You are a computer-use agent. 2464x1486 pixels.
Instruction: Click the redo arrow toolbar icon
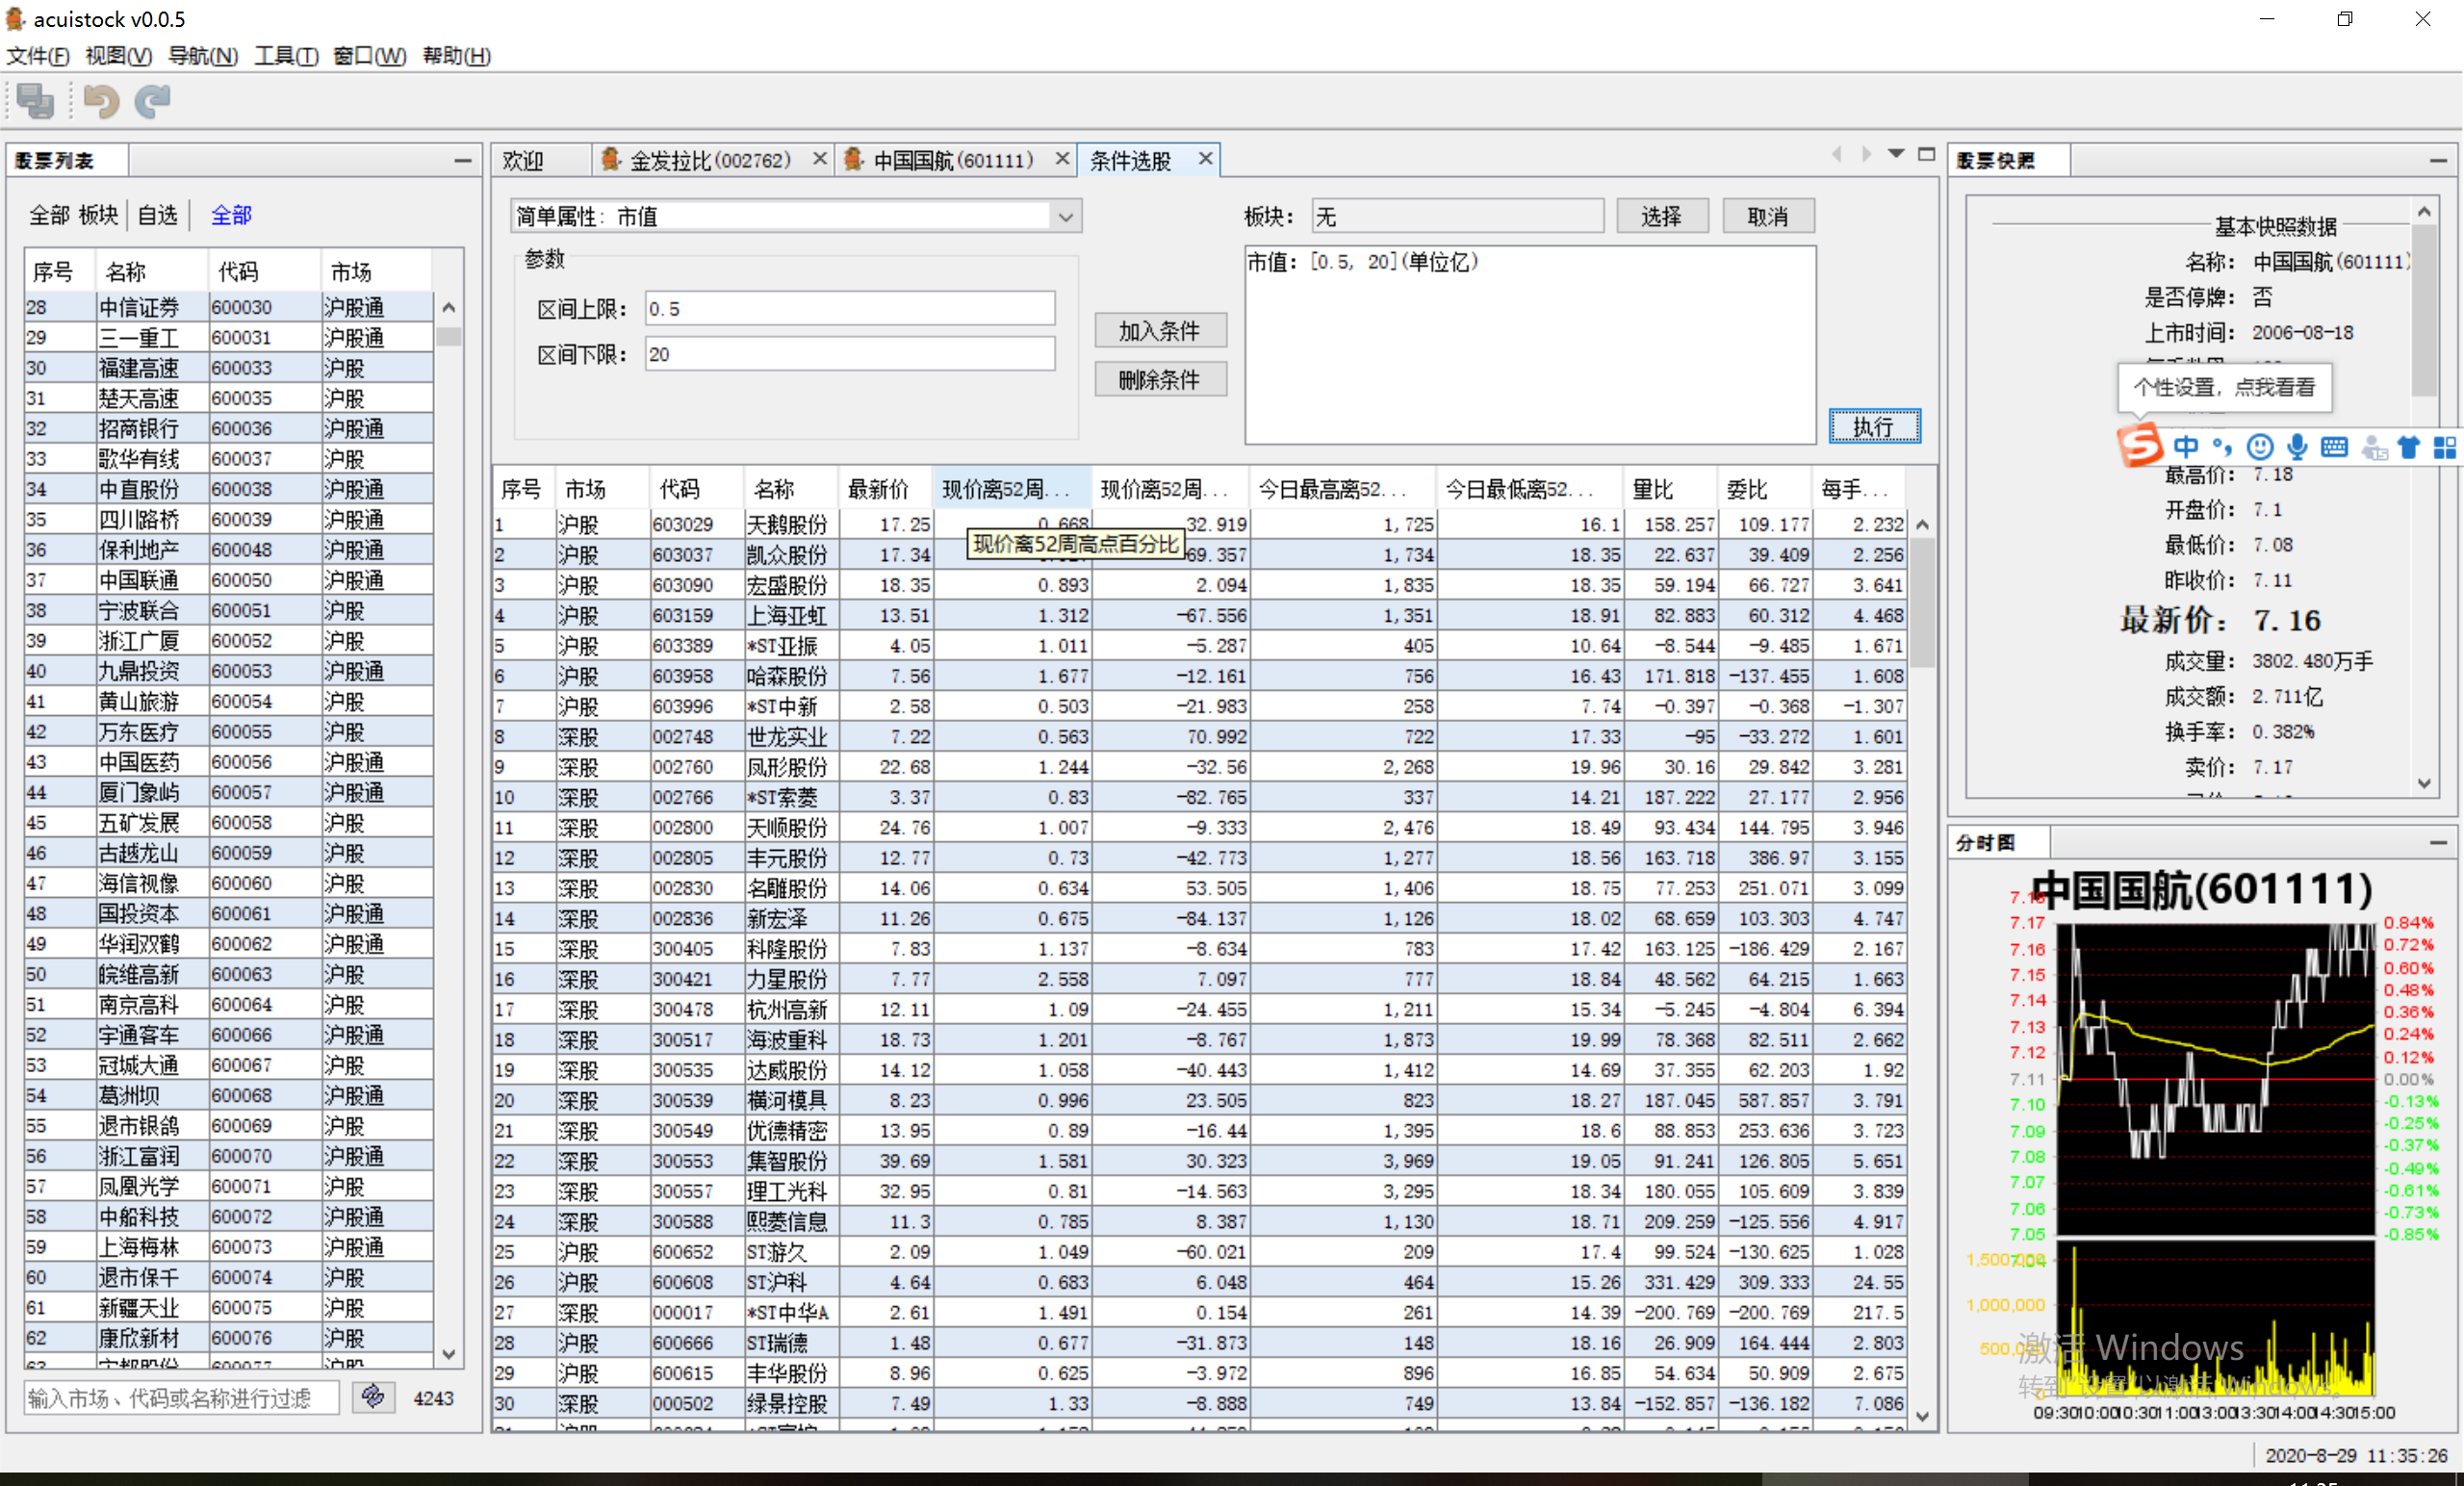pos(153,101)
